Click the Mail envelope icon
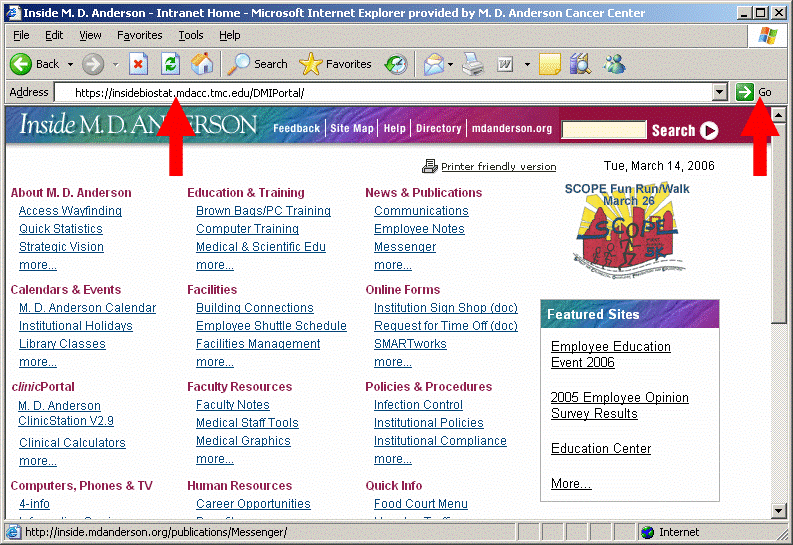Screen dimensions: 793x545 434,64
